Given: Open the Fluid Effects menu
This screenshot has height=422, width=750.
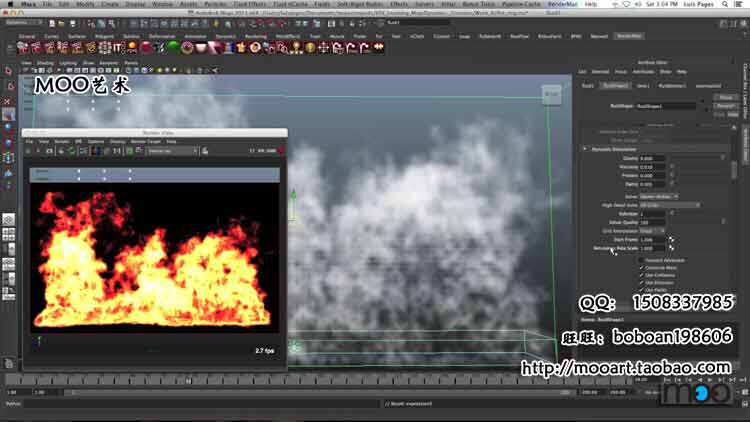Looking at the screenshot, I should [x=250, y=4].
